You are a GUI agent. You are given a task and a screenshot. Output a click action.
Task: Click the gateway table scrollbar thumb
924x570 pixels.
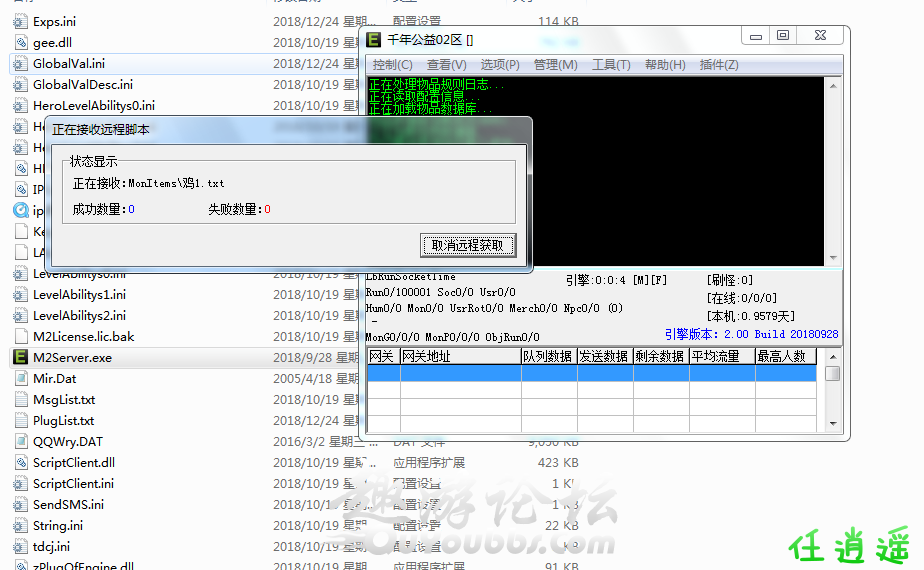pos(833,374)
